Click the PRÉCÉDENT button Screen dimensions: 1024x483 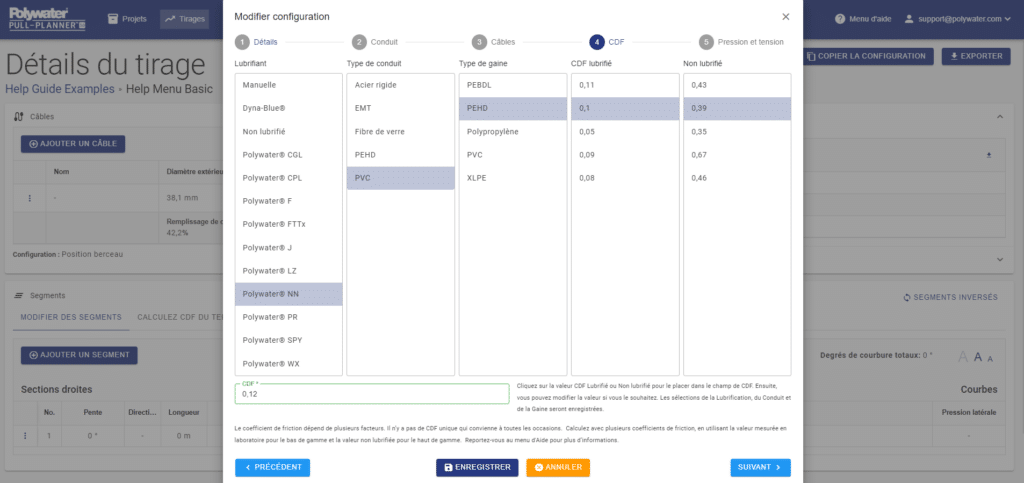272,467
